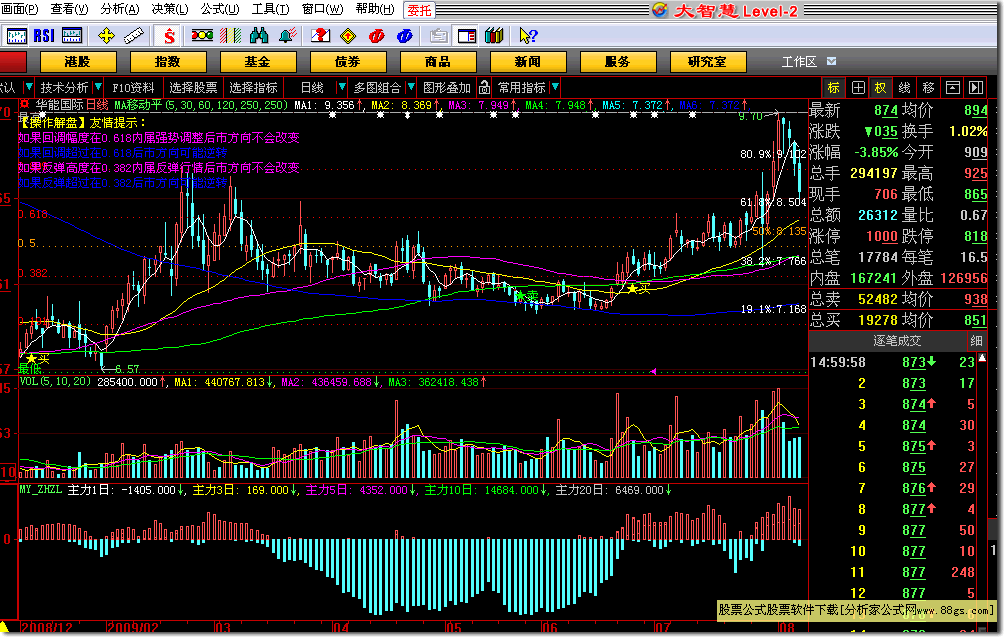
Task: Toggle the info panel window icon
Action: (467, 36)
